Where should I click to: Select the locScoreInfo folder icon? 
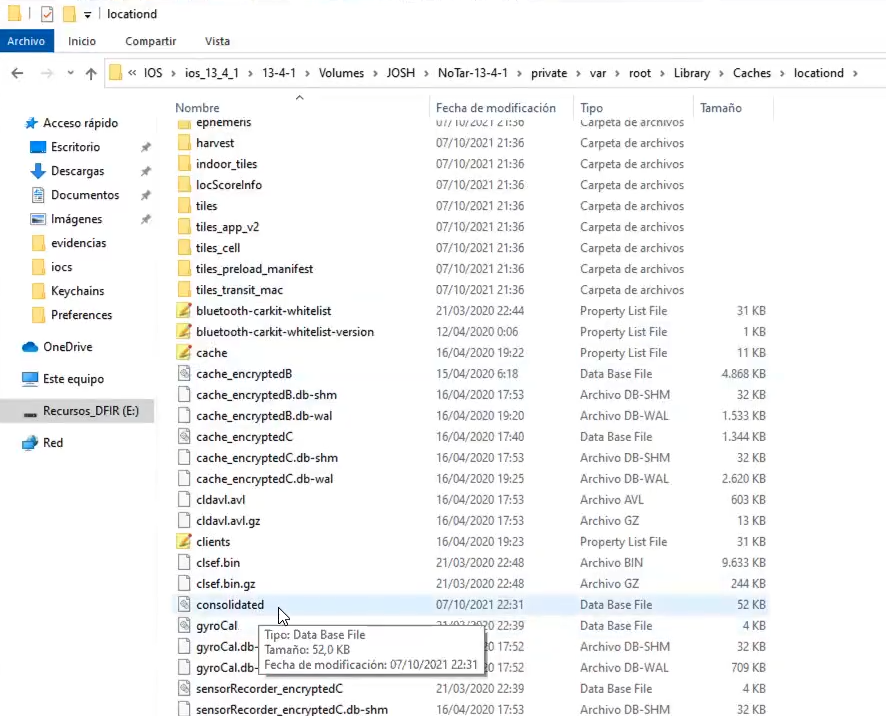coord(184,185)
